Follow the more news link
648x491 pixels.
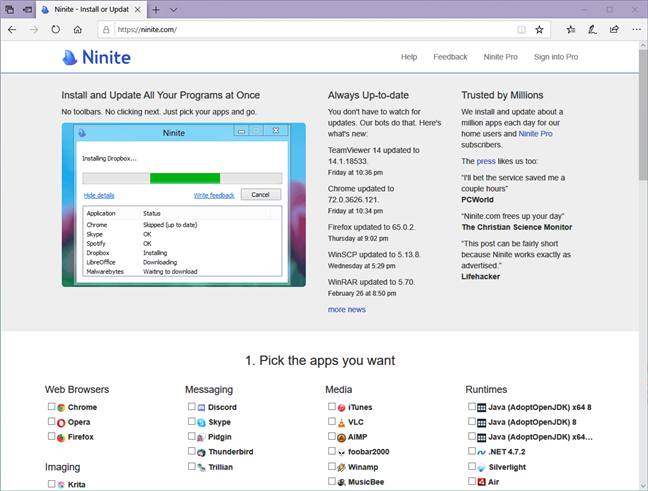click(x=347, y=310)
